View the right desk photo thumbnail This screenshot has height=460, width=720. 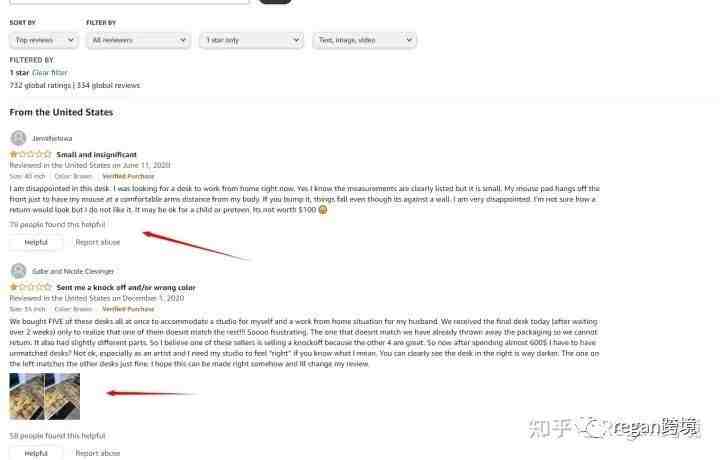62,397
